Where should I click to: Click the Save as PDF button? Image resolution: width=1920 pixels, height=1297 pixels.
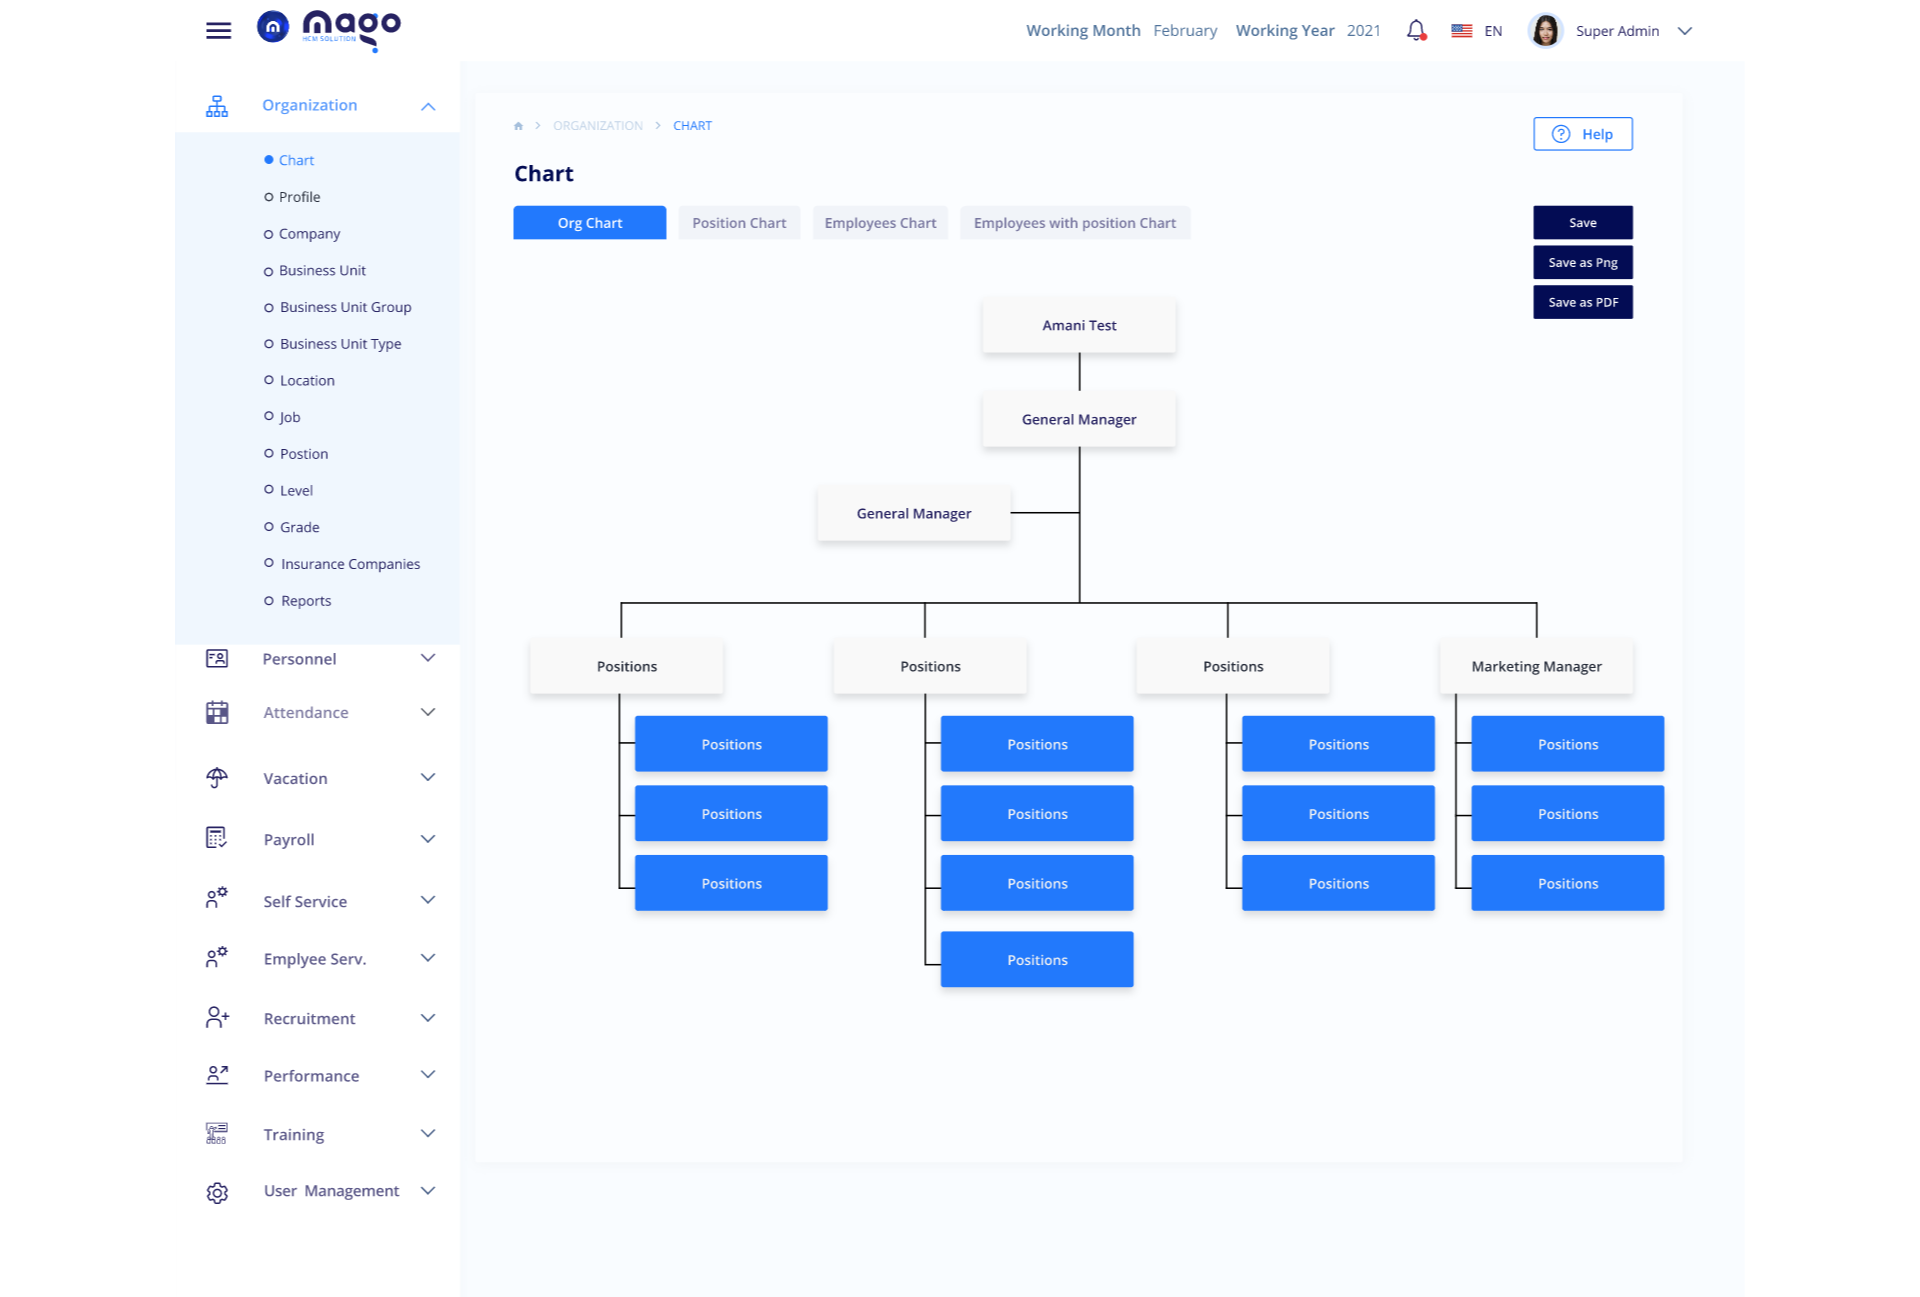[x=1583, y=301]
